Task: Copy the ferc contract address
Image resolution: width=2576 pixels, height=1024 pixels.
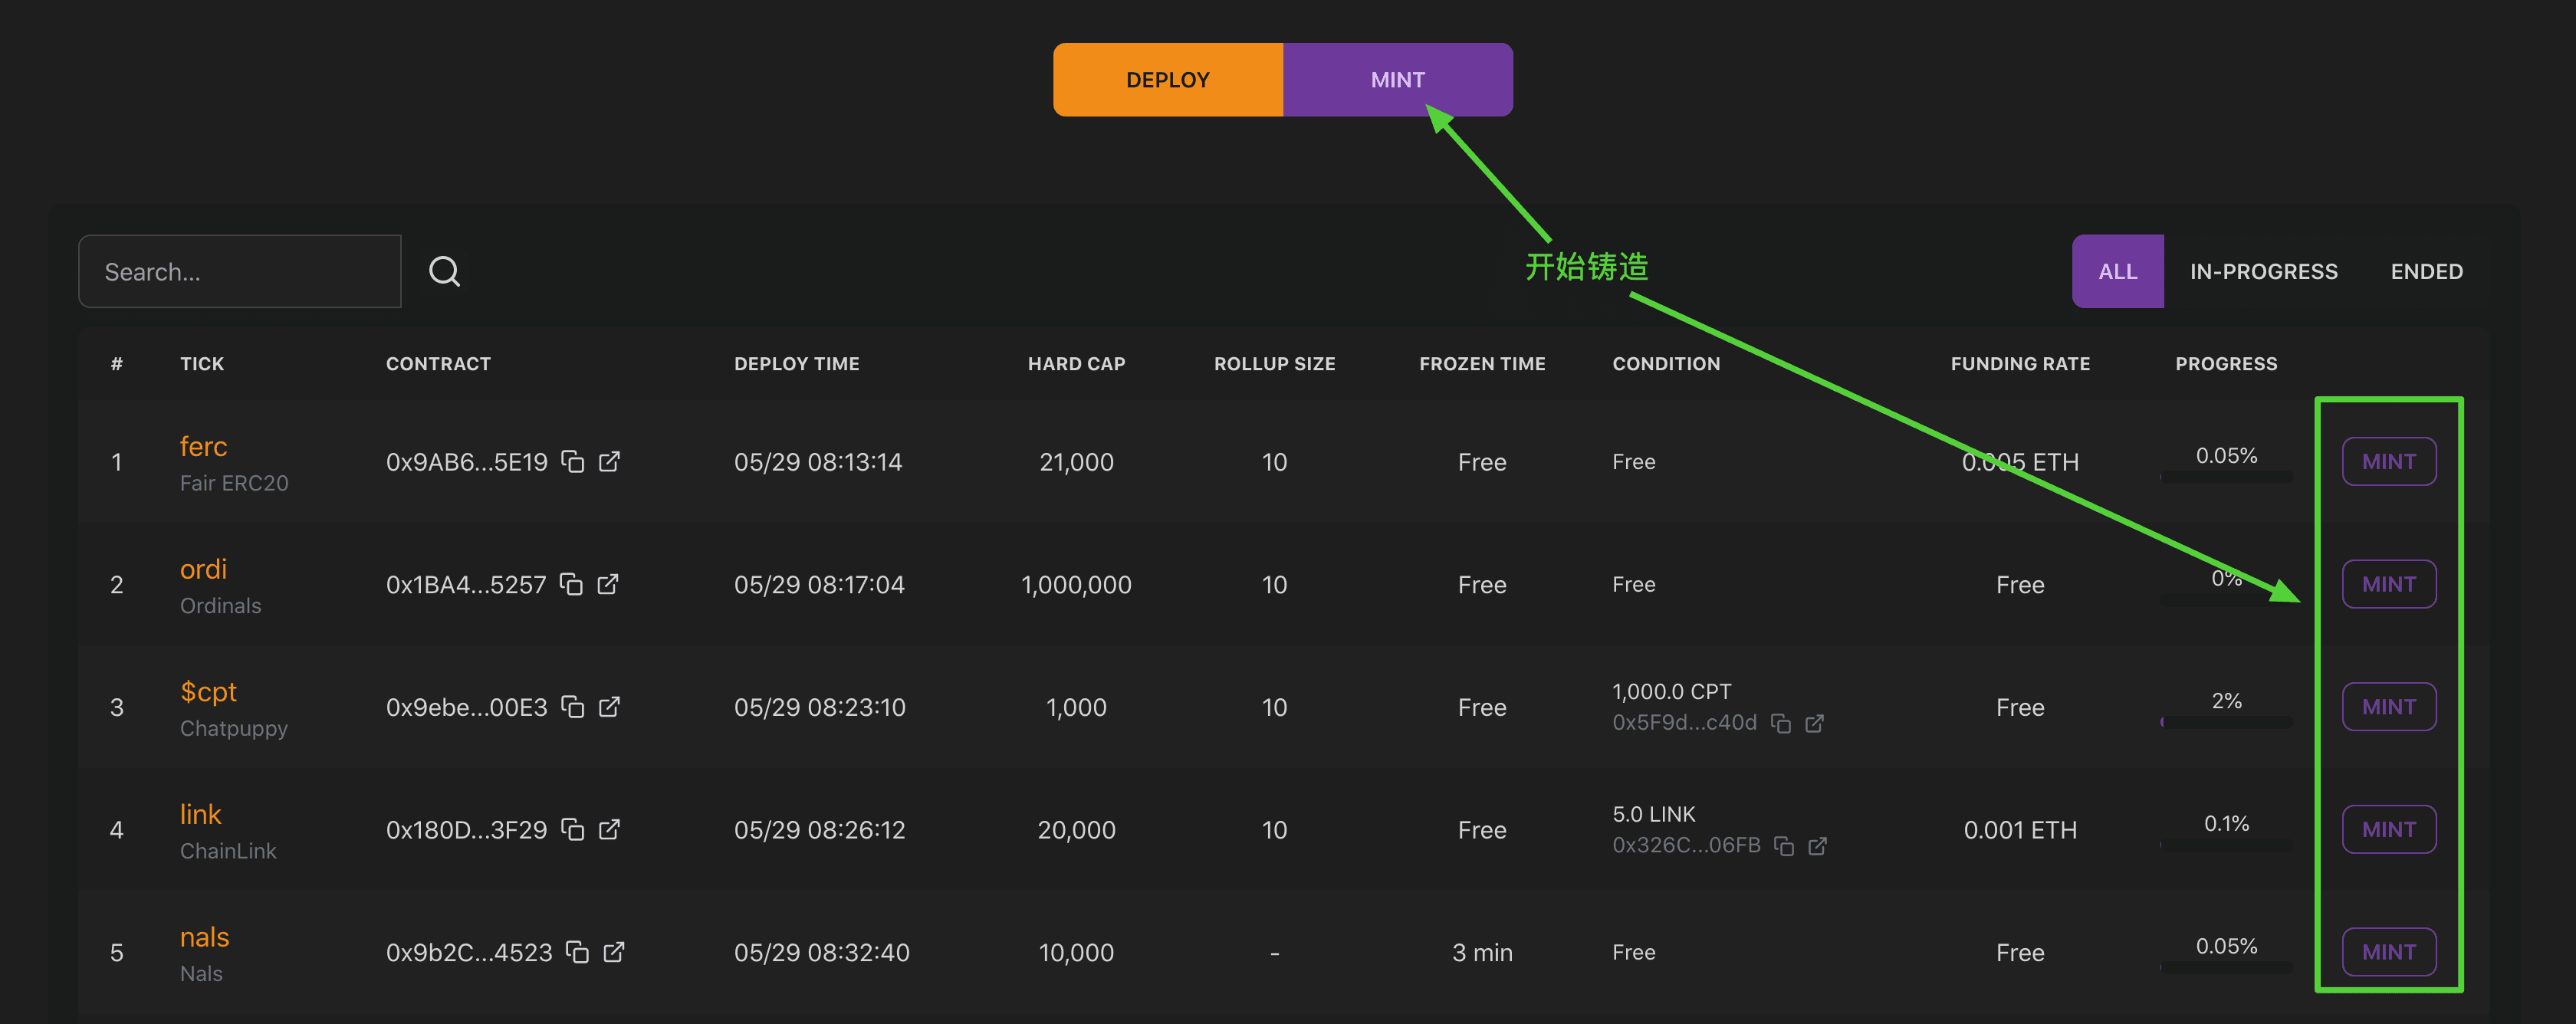Action: pyautogui.click(x=572, y=461)
